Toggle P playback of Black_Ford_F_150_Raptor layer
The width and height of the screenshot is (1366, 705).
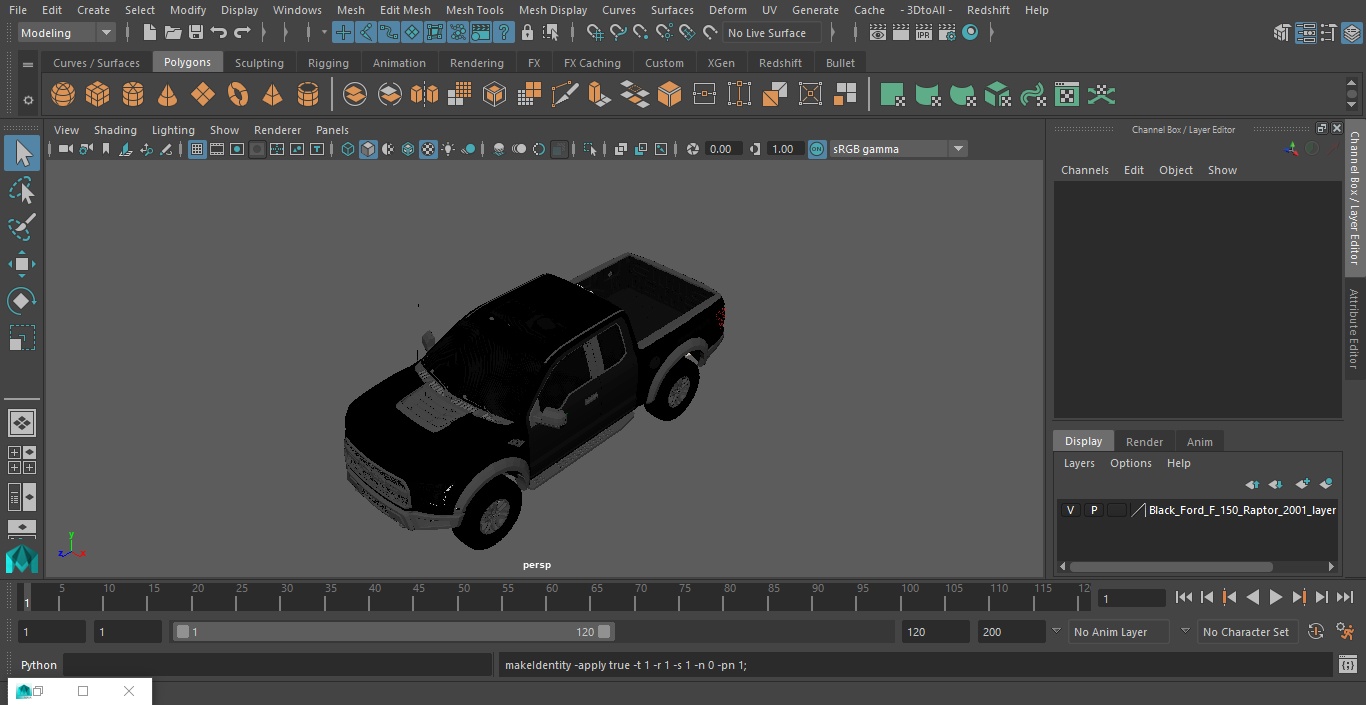[1093, 510]
